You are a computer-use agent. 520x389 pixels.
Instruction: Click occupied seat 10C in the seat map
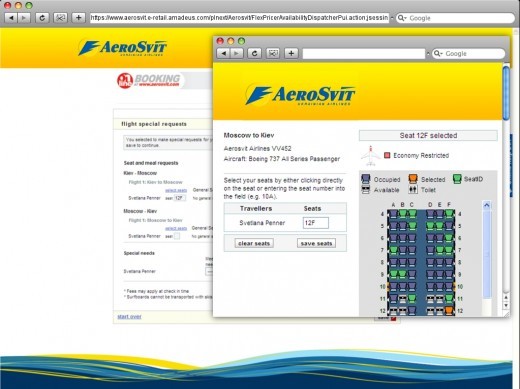tap(412, 287)
